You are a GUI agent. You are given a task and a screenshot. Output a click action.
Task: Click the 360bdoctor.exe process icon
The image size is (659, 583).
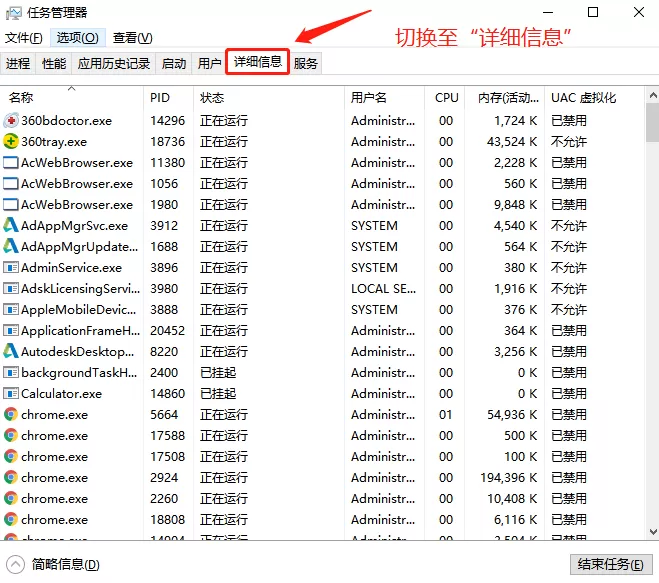11,121
